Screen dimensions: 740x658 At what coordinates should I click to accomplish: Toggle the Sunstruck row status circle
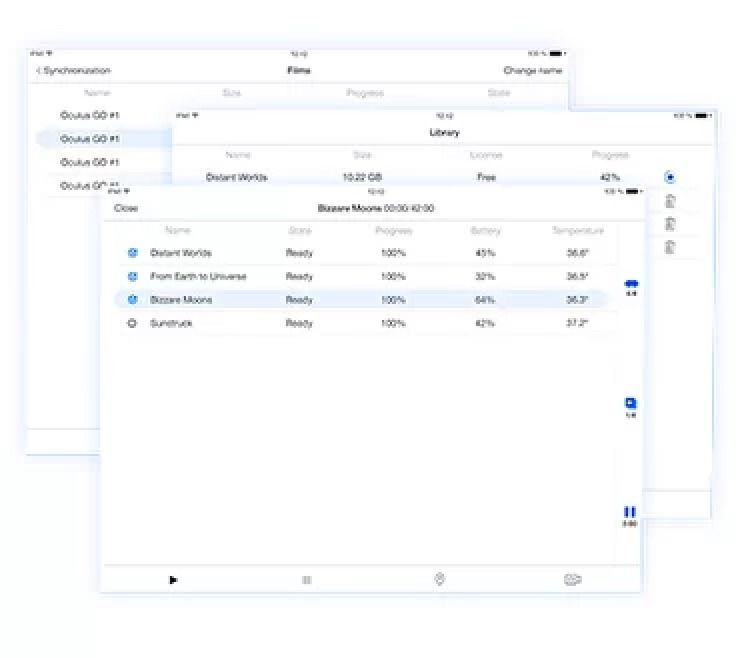pyautogui.click(x=132, y=323)
